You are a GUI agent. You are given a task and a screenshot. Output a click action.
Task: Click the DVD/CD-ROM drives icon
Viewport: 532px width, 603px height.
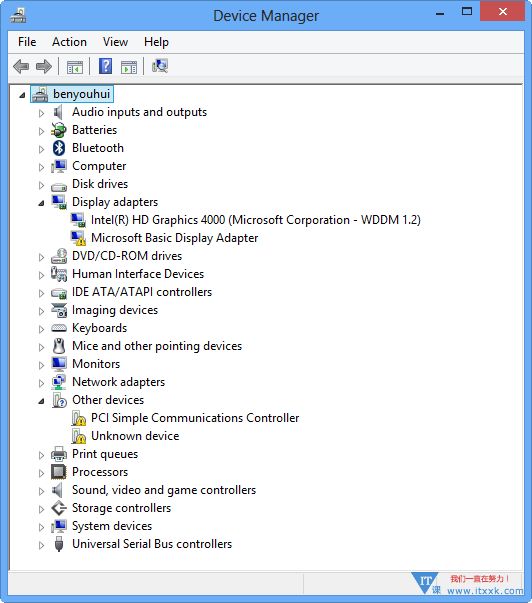pyautogui.click(x=59, y=256)
